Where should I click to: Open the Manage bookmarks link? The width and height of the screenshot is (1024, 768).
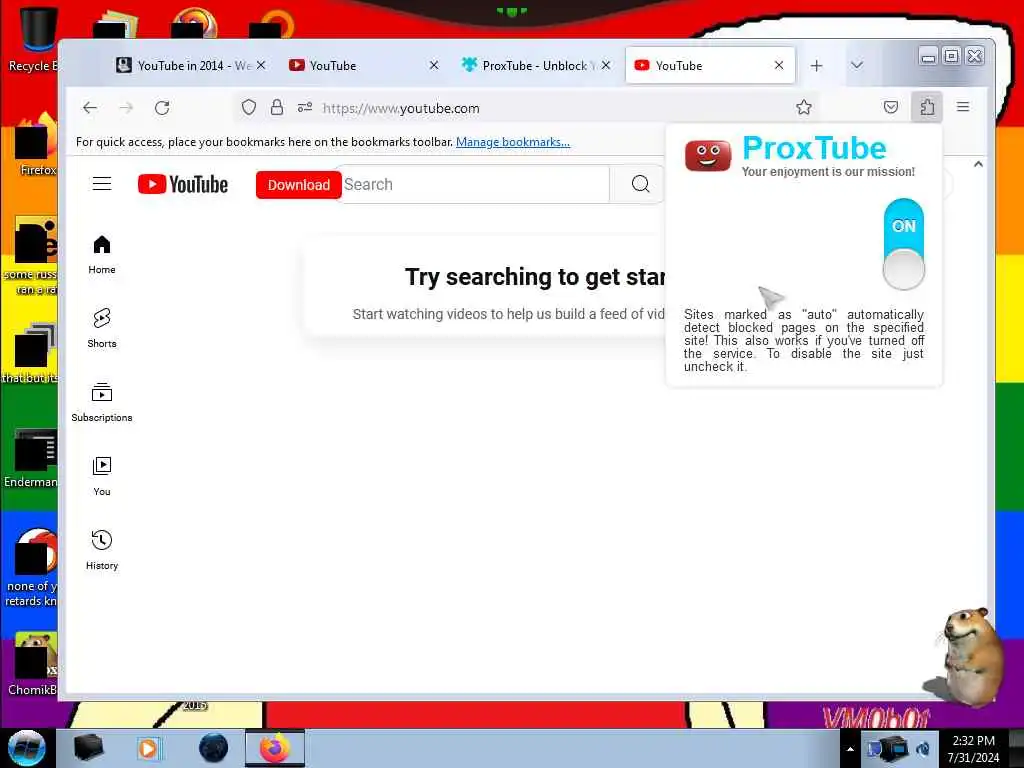tap(513, 142)
